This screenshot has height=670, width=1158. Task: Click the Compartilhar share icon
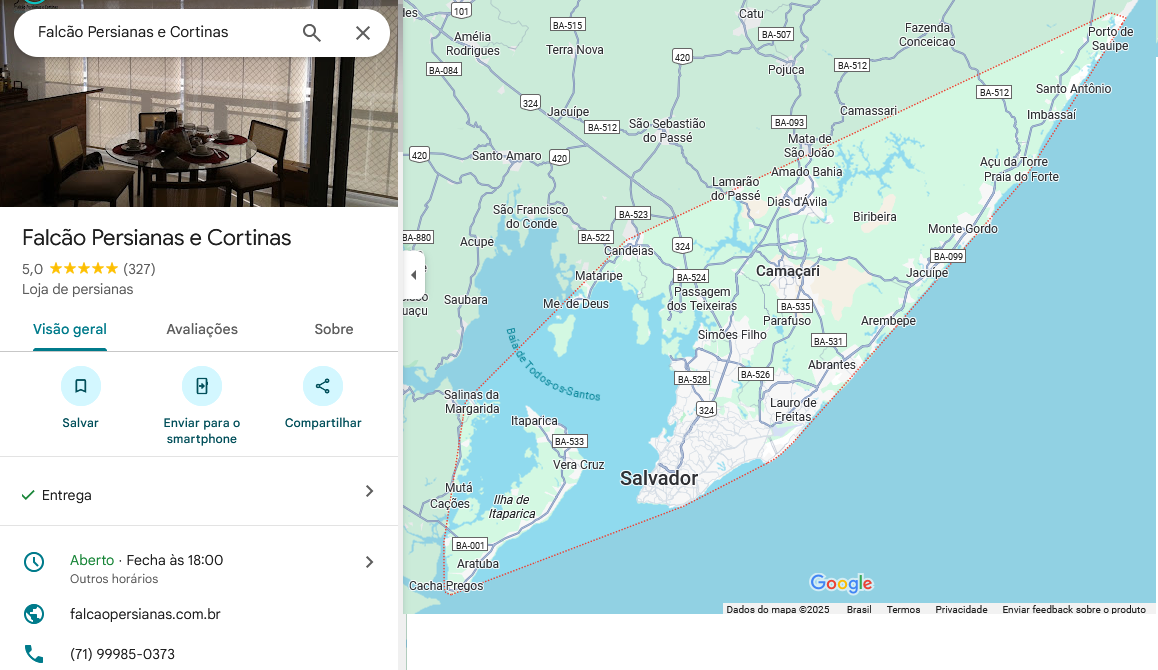coord(323,386)
